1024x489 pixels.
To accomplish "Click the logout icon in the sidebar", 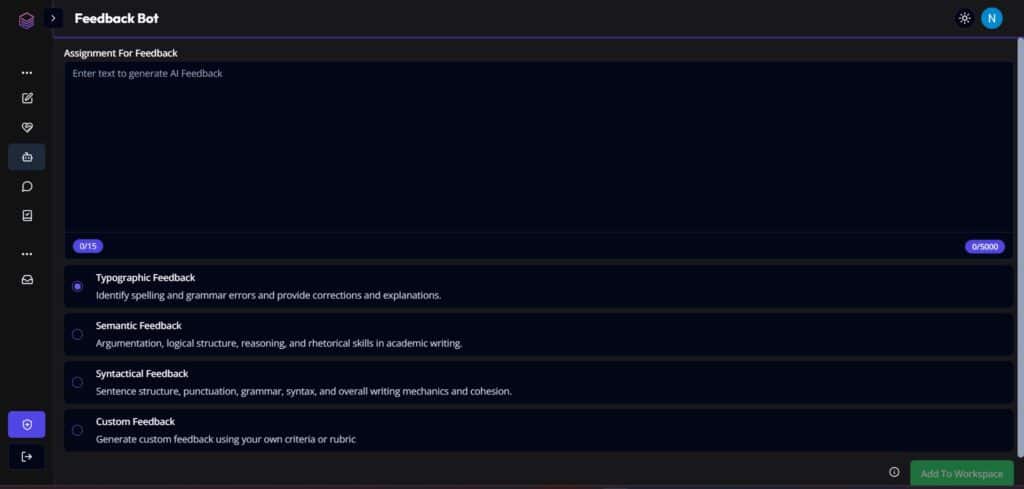I will pos(27,456).
